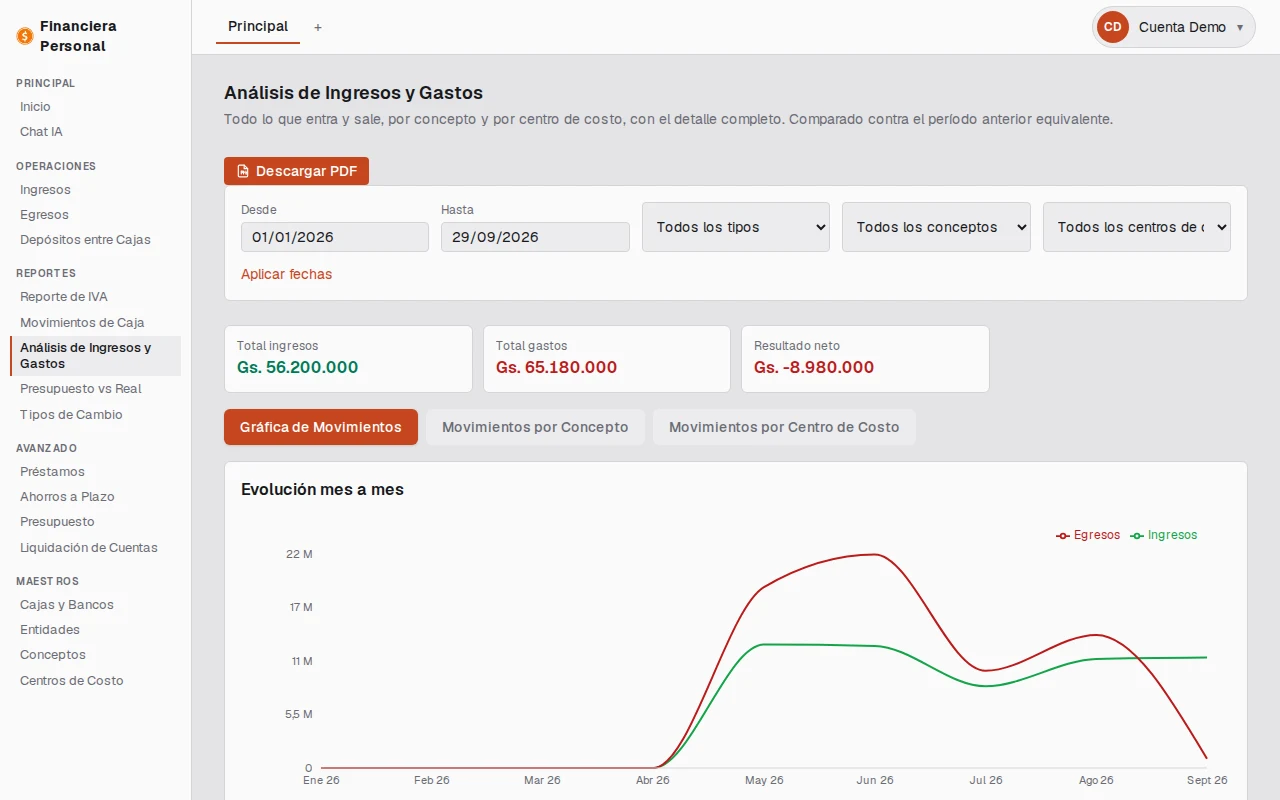Switch to Movimientos por Concepto tab
The width and height of the screenshot is (1280, 800).
click(x=535, y=427)
